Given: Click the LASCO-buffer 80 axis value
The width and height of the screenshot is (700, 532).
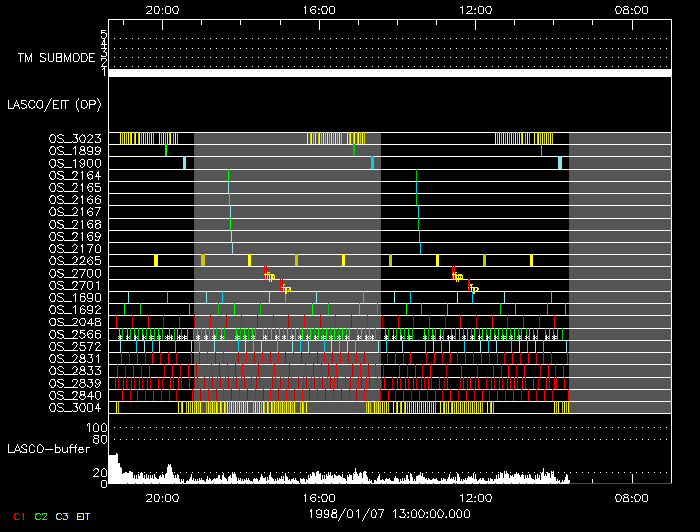Looking at the screenshot, I should pyautogui.click(x=100, y=440).
